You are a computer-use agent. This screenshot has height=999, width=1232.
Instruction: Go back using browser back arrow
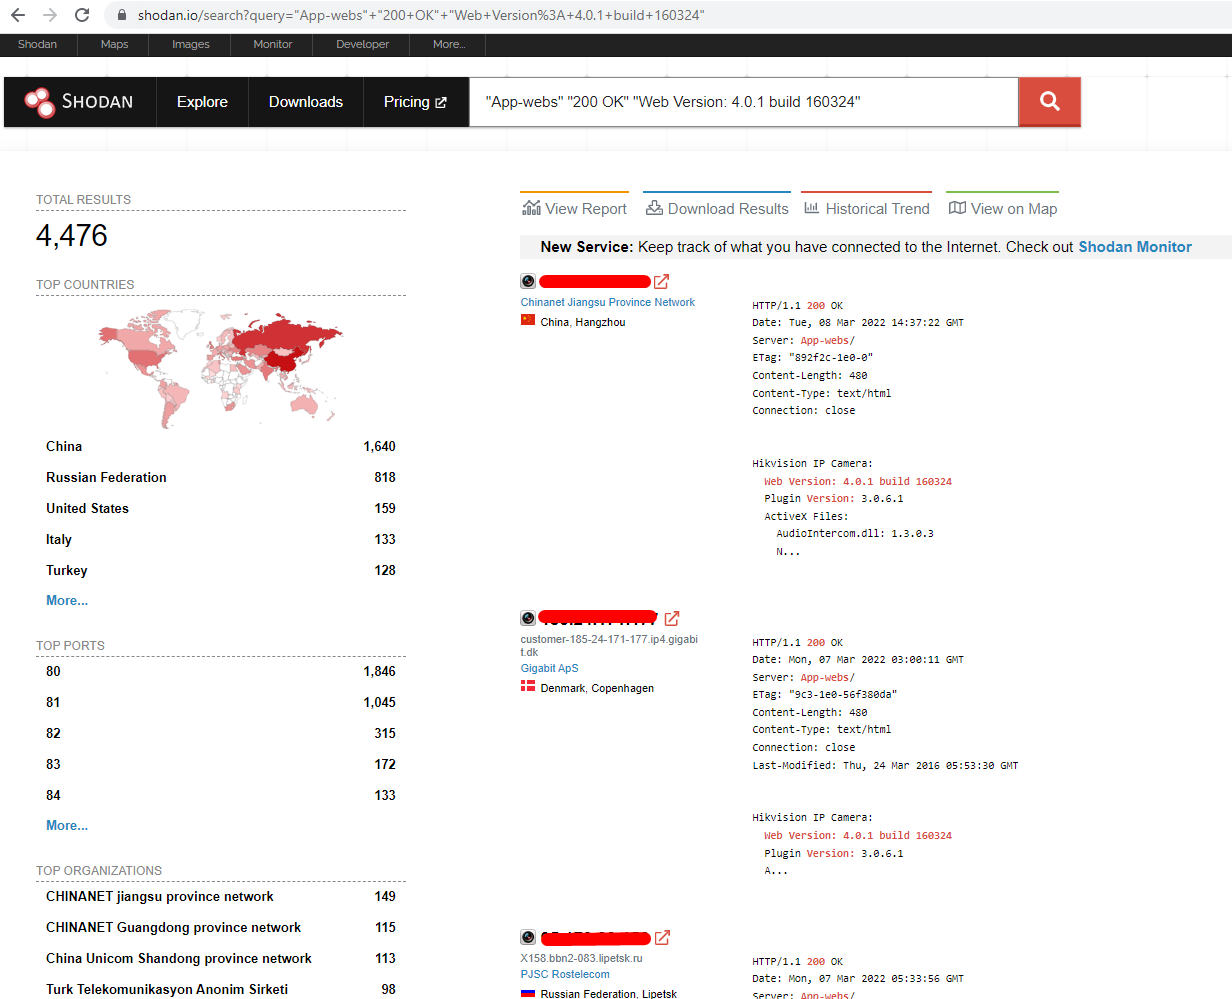click(x=18, y=15)
